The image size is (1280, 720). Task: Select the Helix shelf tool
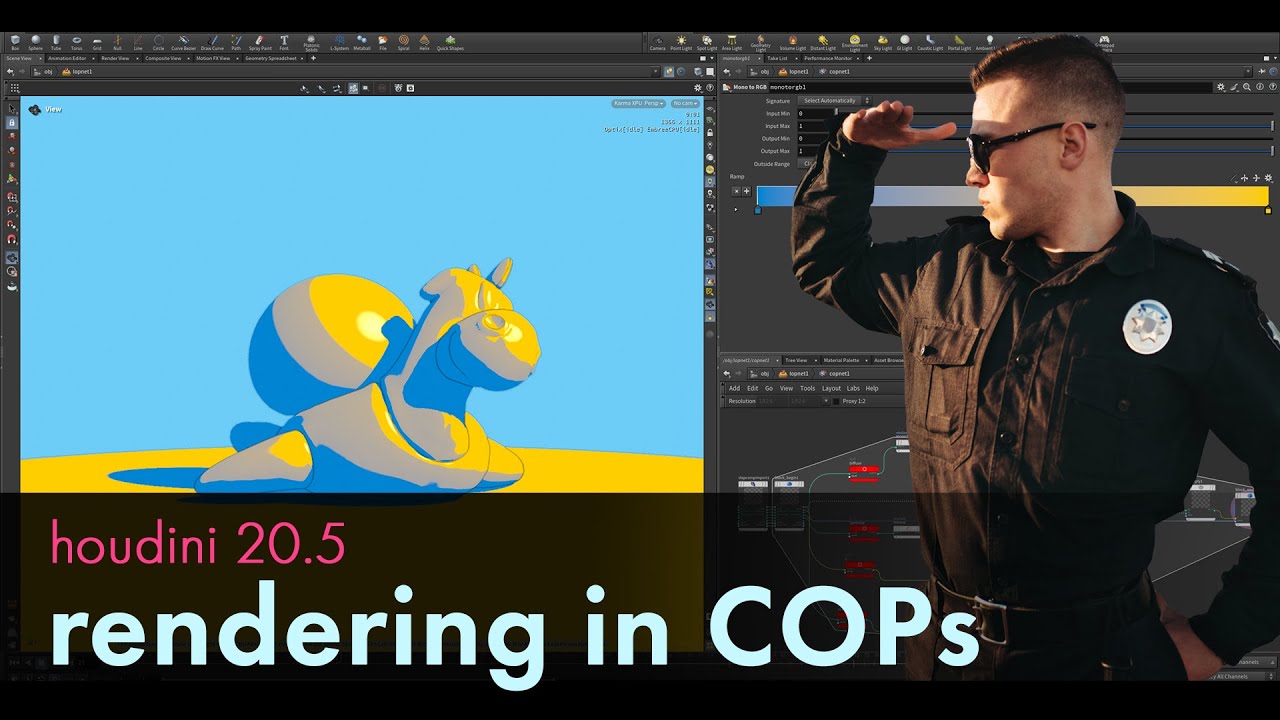point(424,42)
